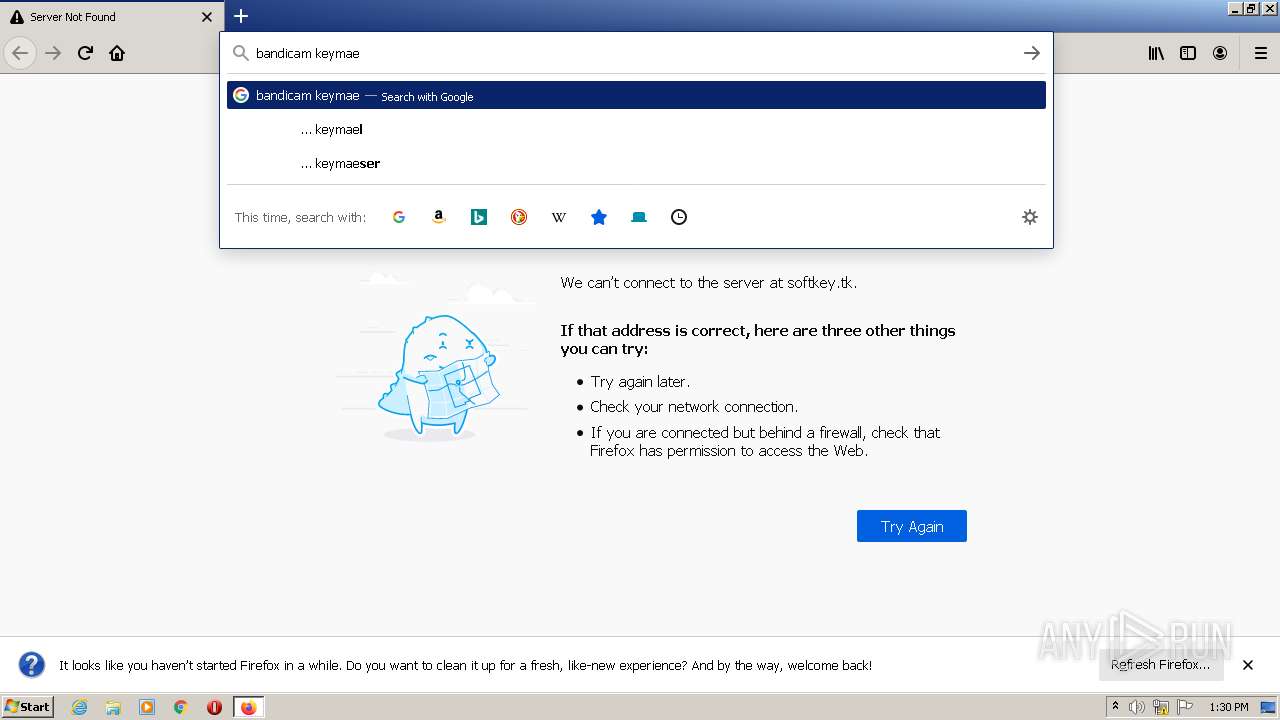Close the Server Not Found tab
This screenshot has height=720, width=1280.
coord(207,17)
